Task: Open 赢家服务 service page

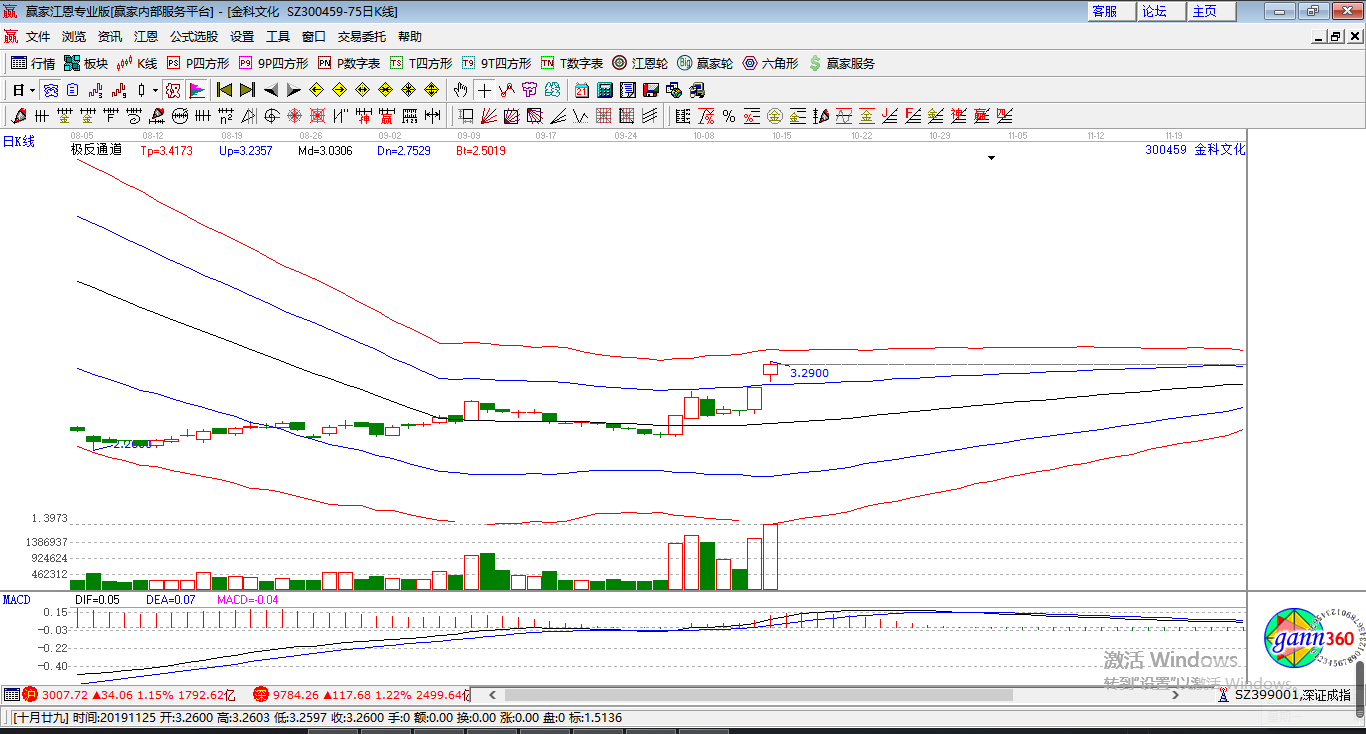Action: pos(841,63)
